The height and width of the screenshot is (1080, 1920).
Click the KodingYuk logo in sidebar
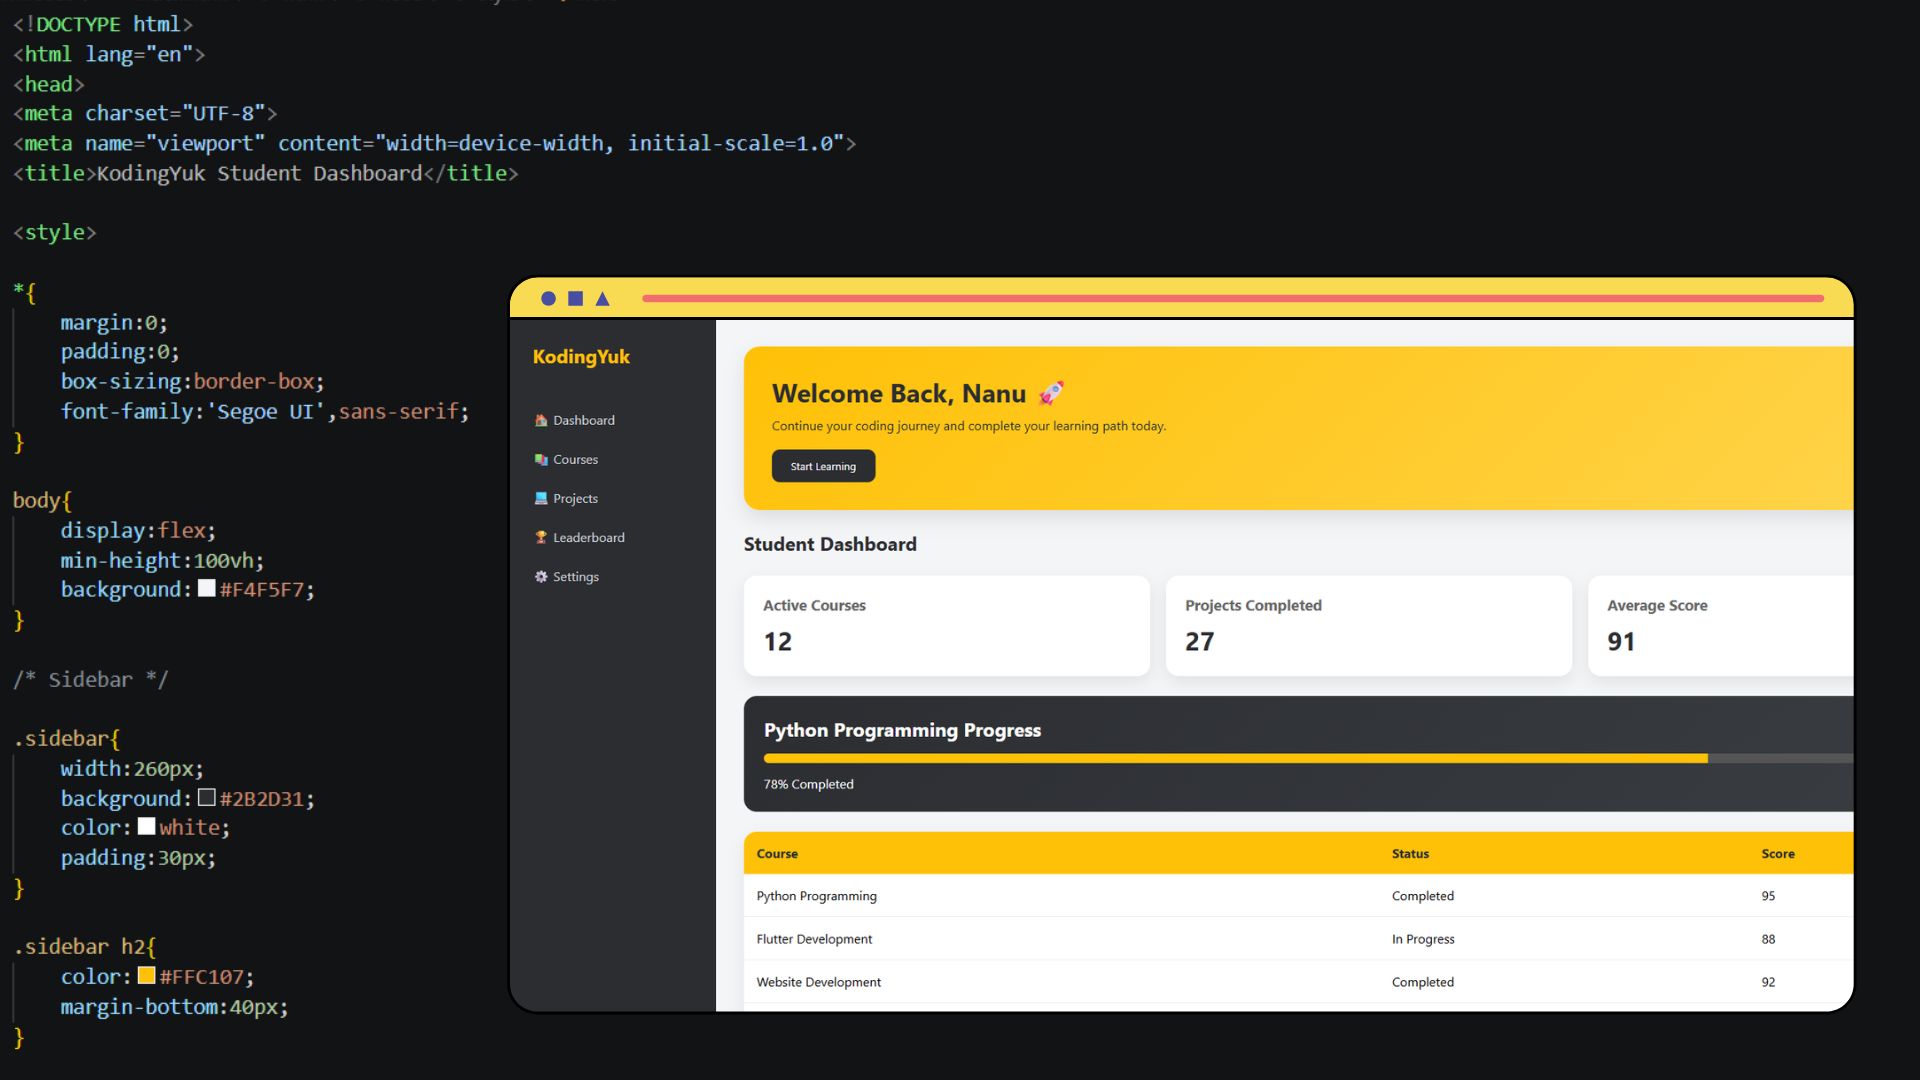point(581,357)
